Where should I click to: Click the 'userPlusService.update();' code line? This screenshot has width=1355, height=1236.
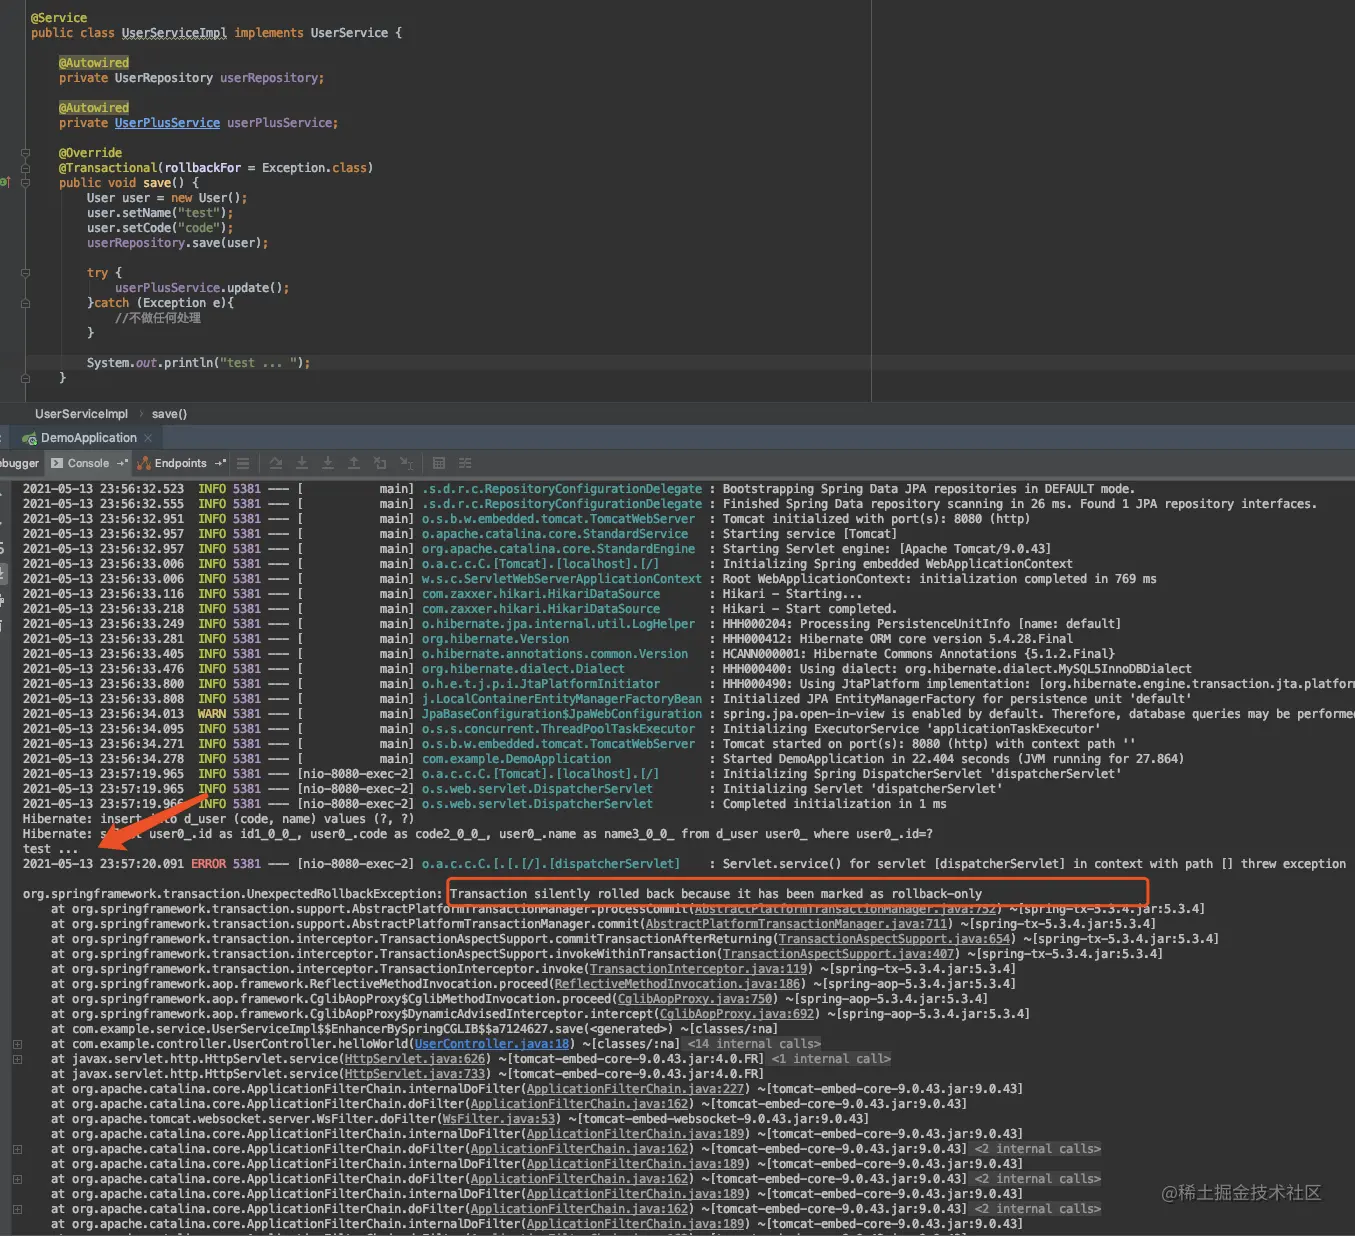coord(202,288)
